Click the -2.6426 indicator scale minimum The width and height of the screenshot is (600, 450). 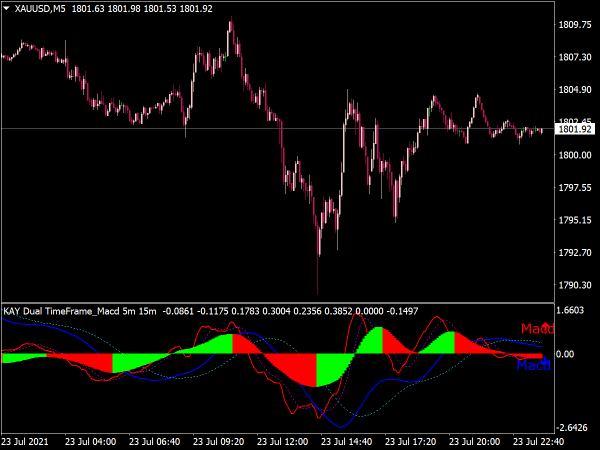tap(572, 427)
